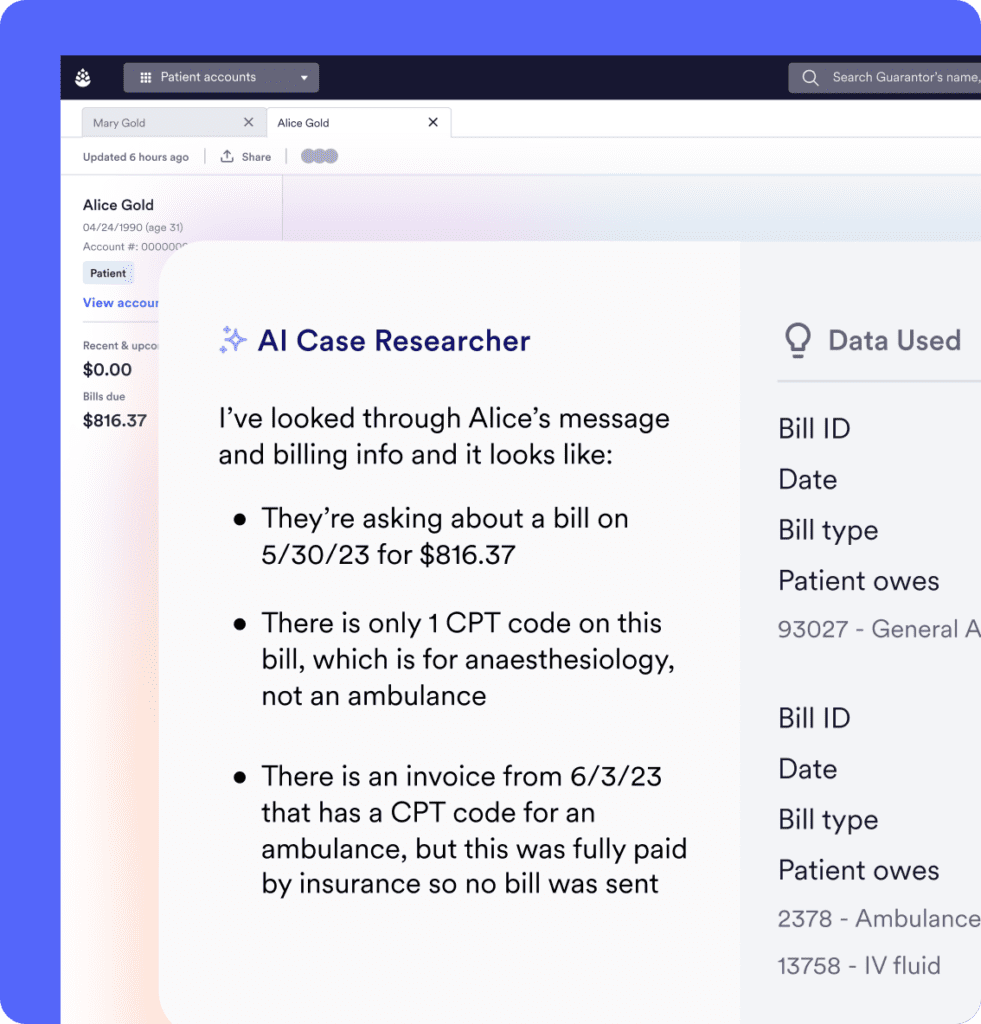Select the 13758 - IV fluid line
Screen dimensions: 981x1024
858,965
